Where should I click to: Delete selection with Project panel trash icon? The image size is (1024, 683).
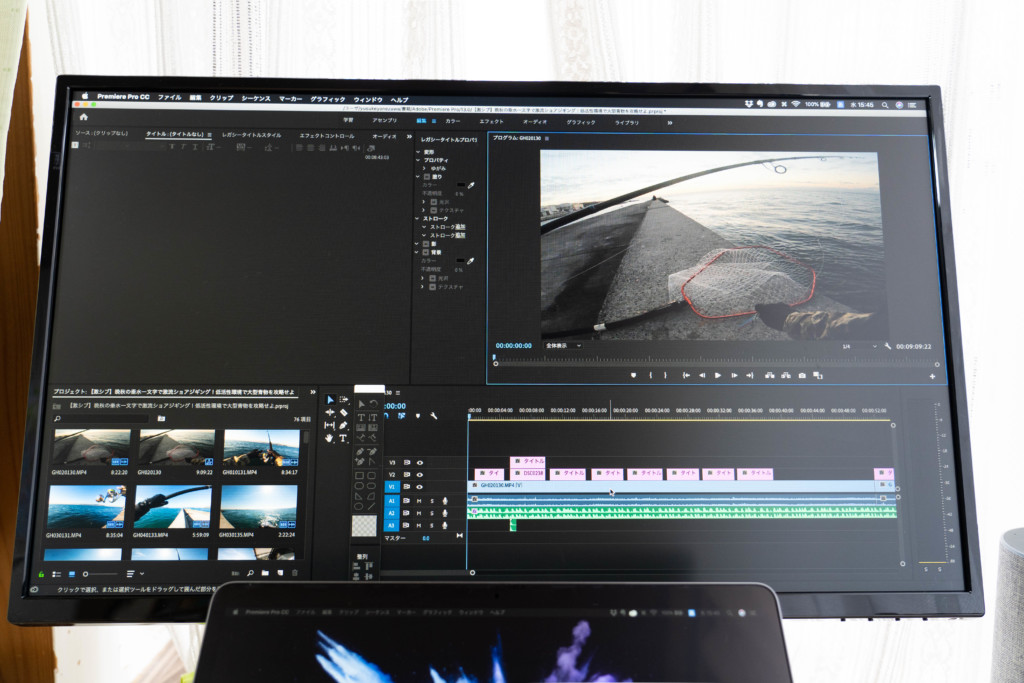295,573
